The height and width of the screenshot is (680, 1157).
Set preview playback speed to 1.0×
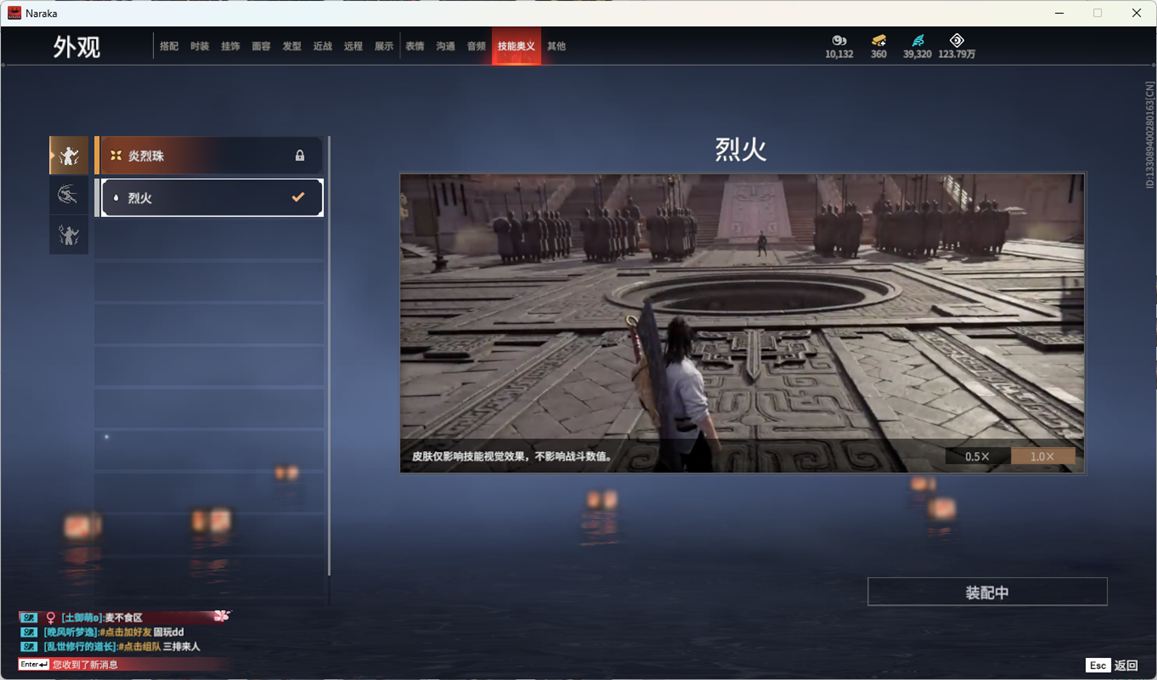coord(1042,456)
